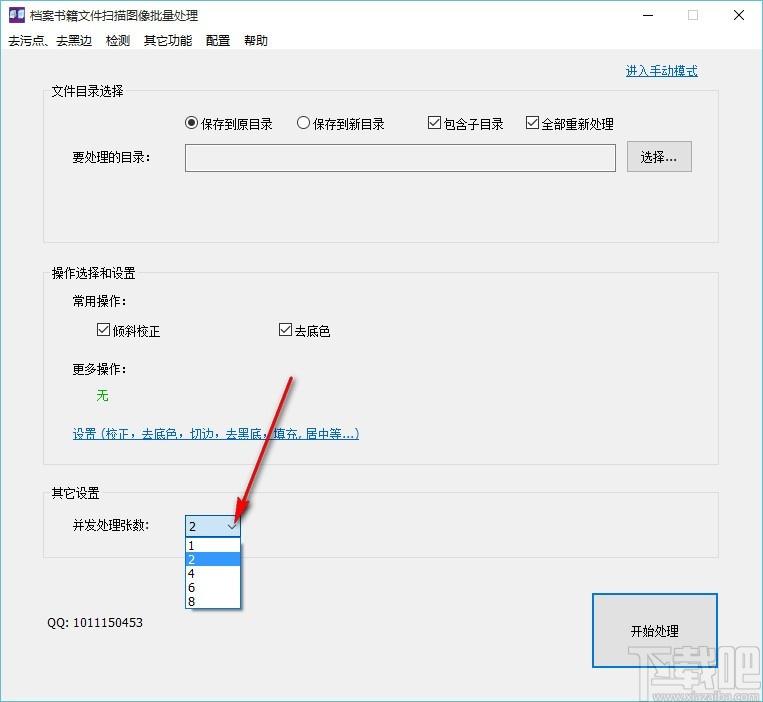Open the 其它功能 menu

click(168, 40)
